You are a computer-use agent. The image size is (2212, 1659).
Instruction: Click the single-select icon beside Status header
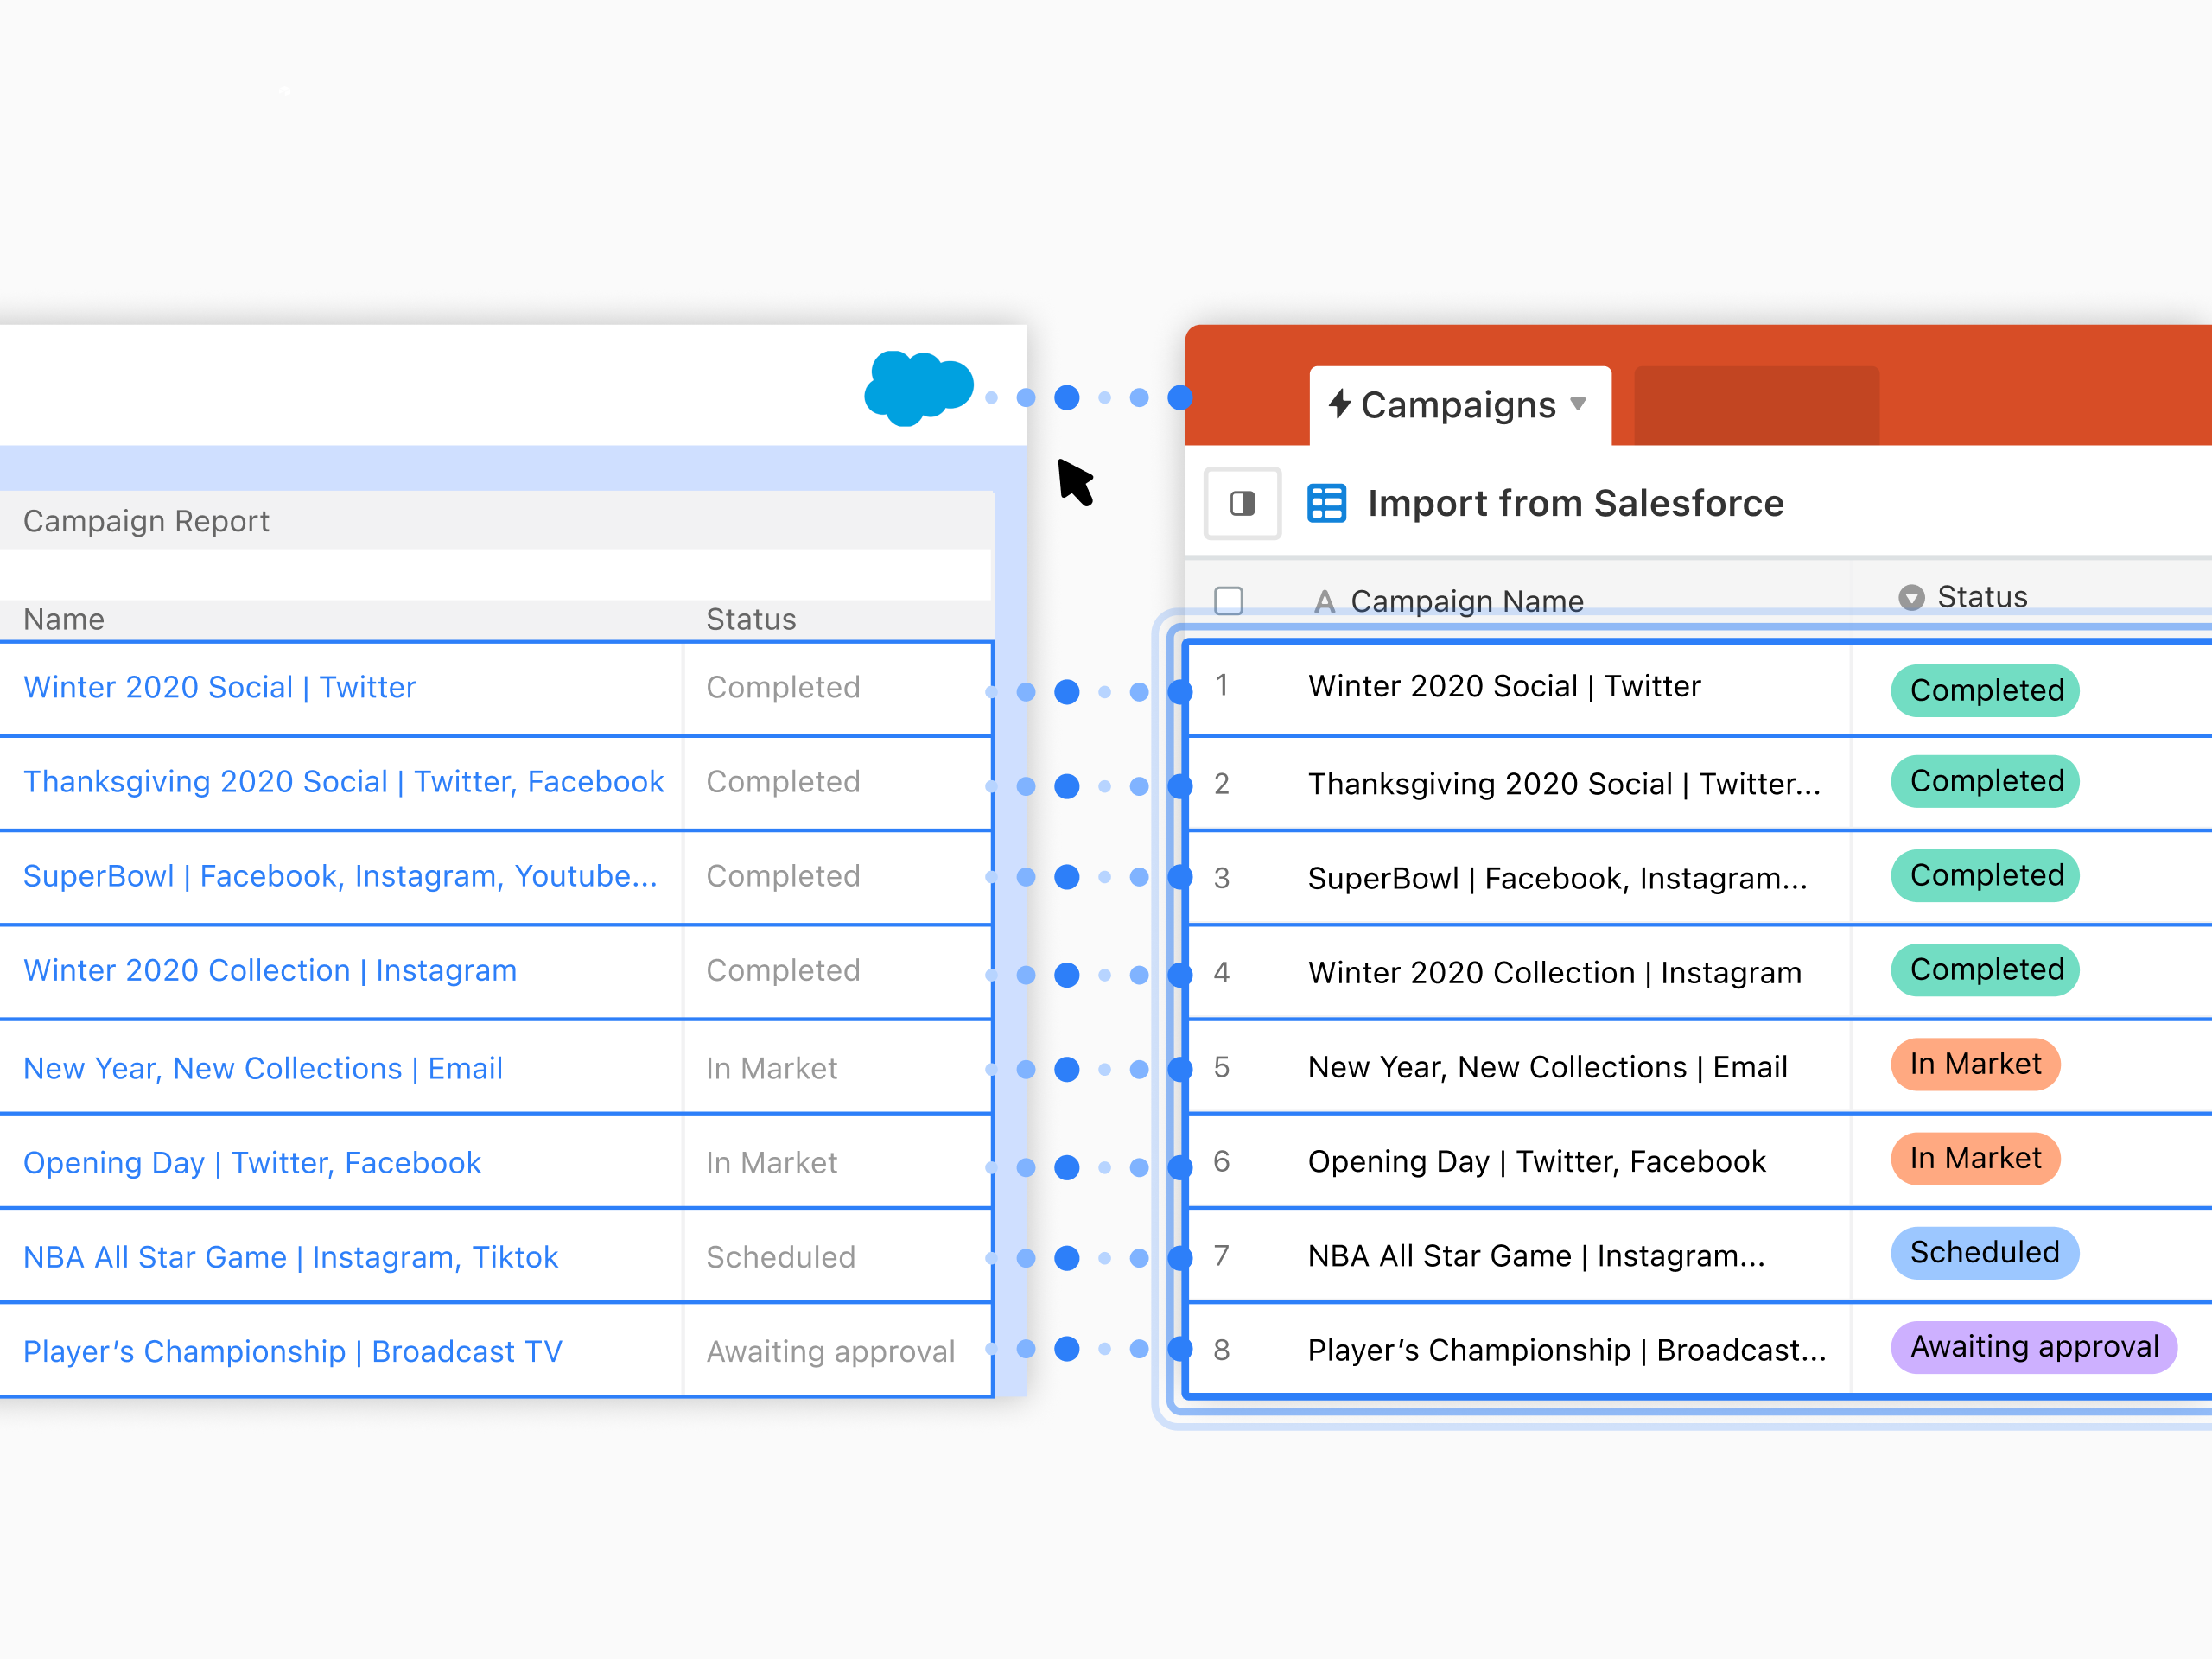pyautogui.click(x=1911, y=597)
